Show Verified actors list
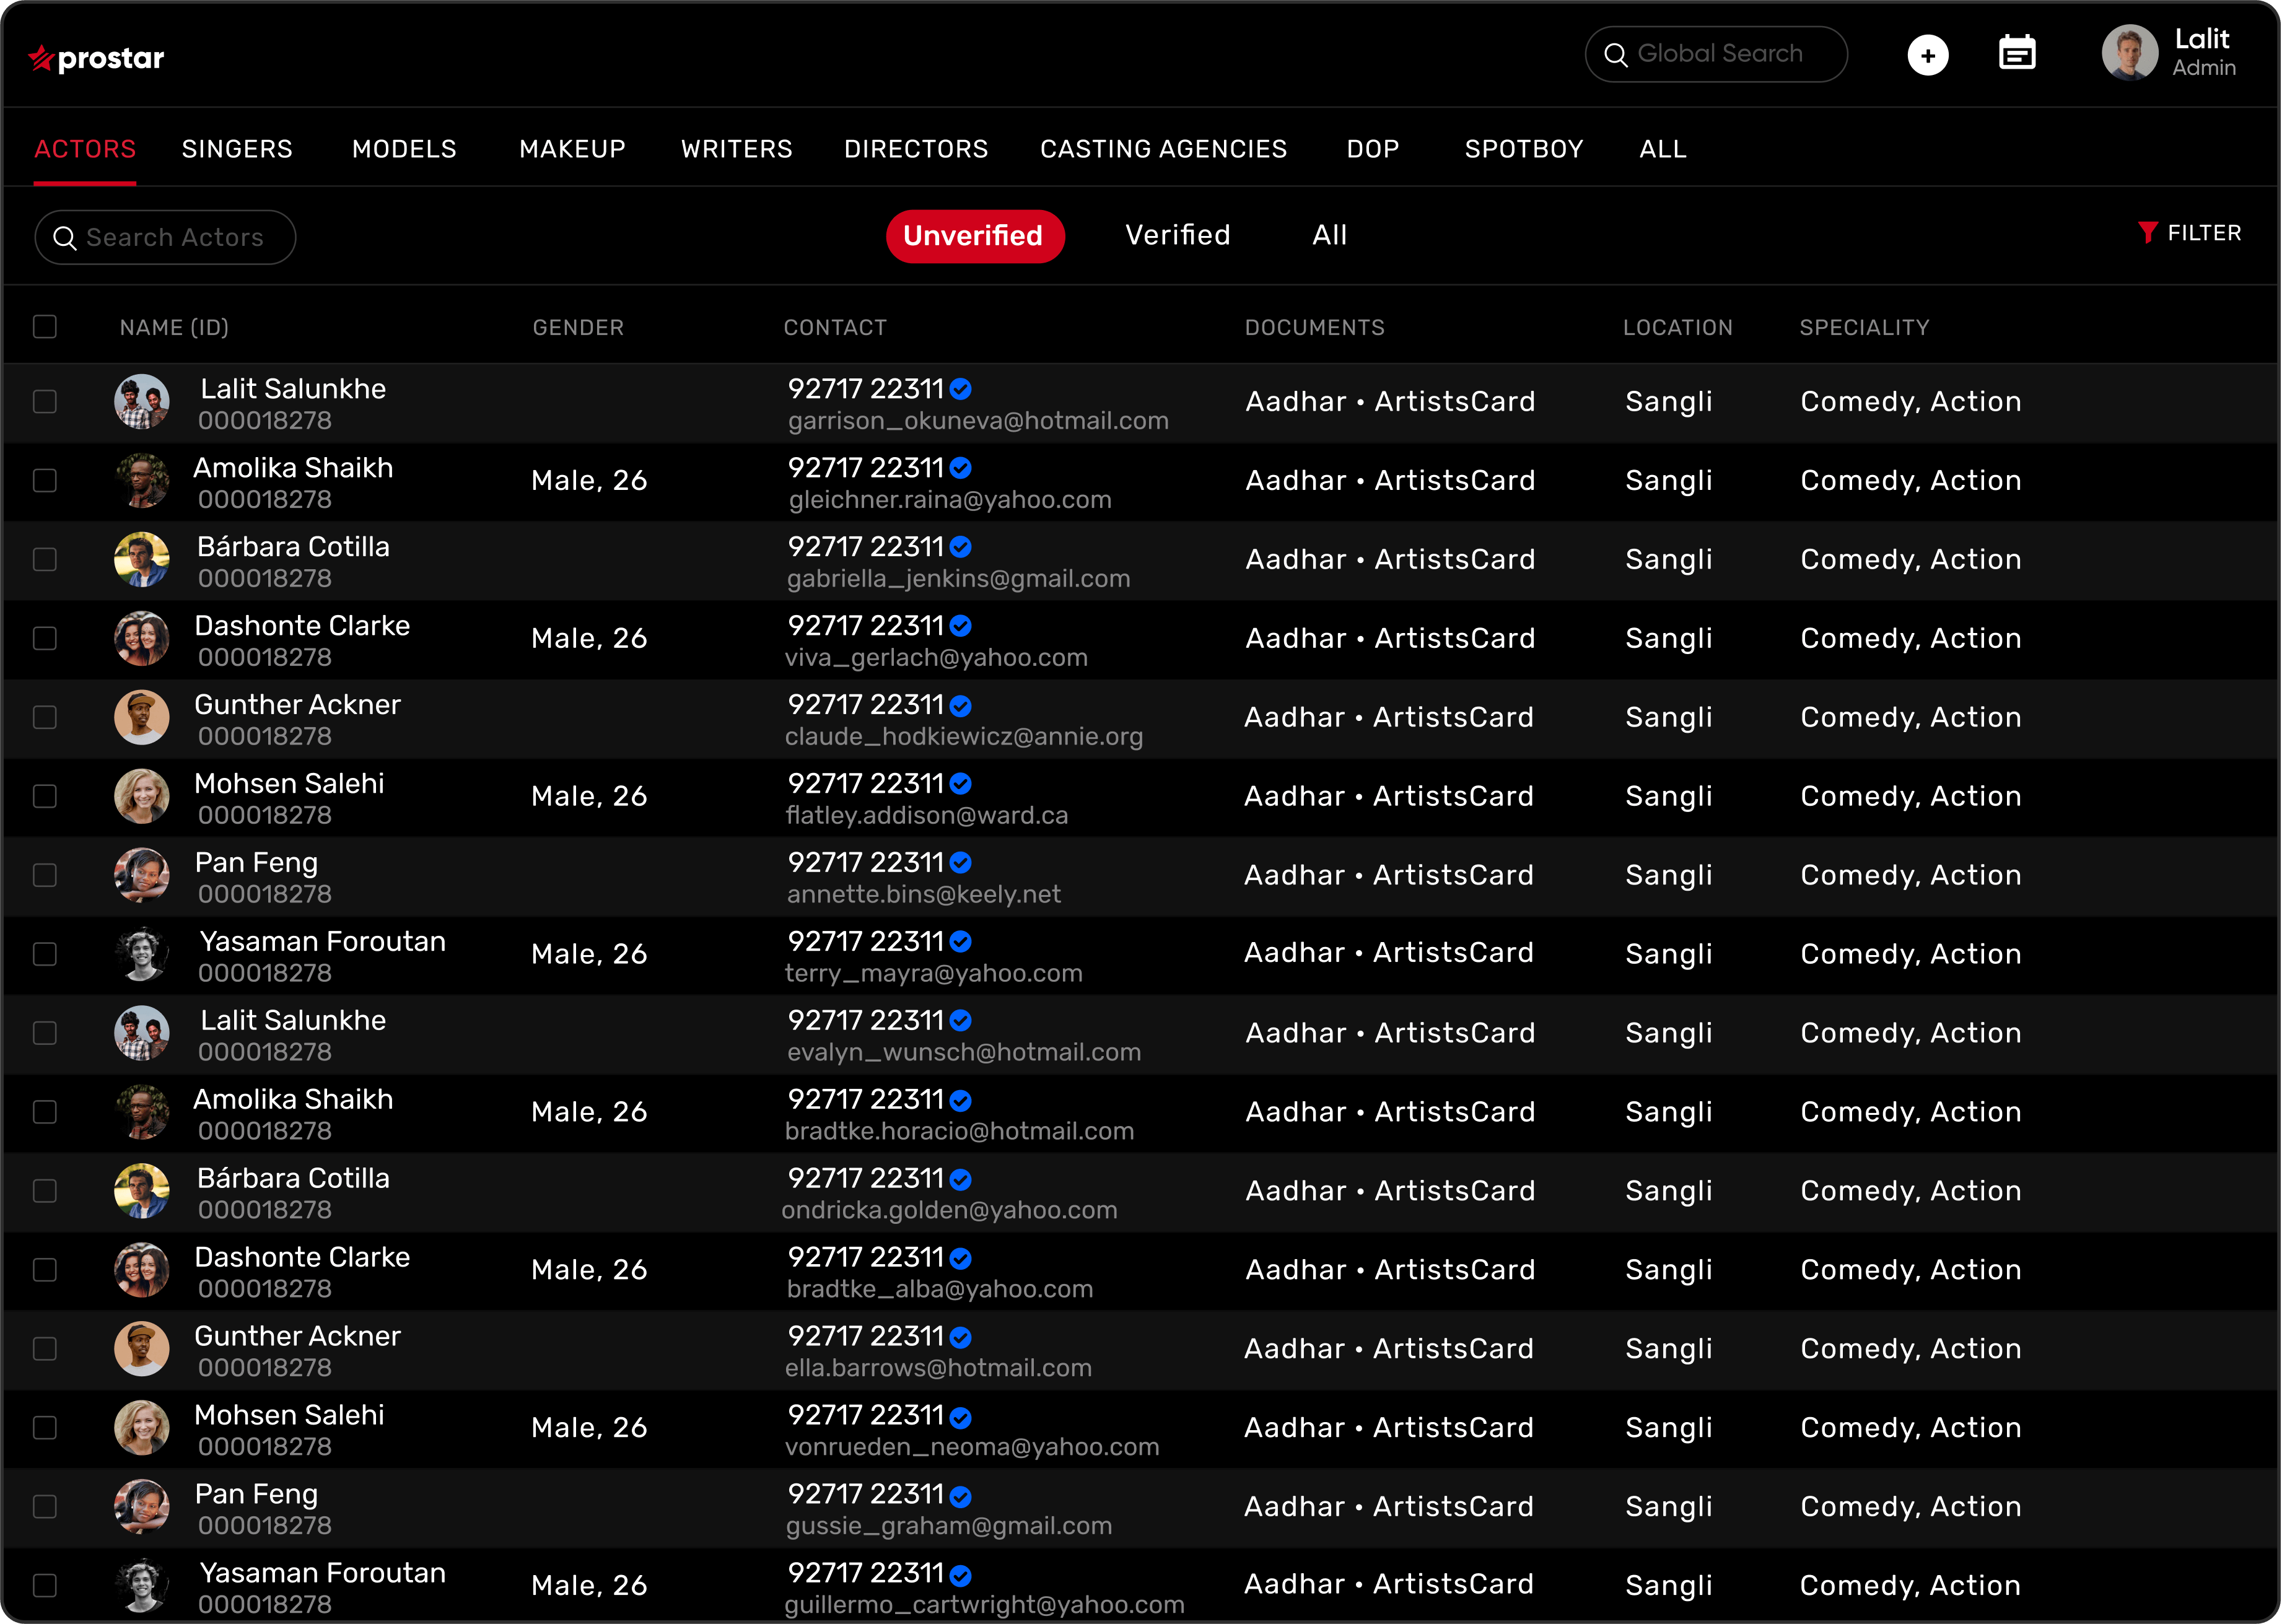2282x1624 pixels. (x=1177, y=235)
